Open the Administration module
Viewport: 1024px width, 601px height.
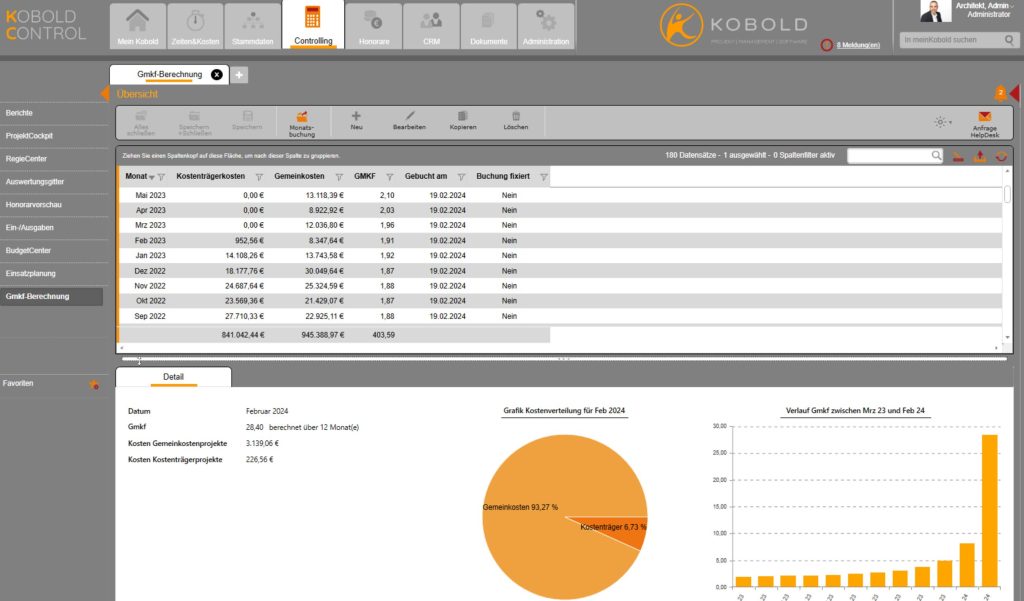point(546,26)
